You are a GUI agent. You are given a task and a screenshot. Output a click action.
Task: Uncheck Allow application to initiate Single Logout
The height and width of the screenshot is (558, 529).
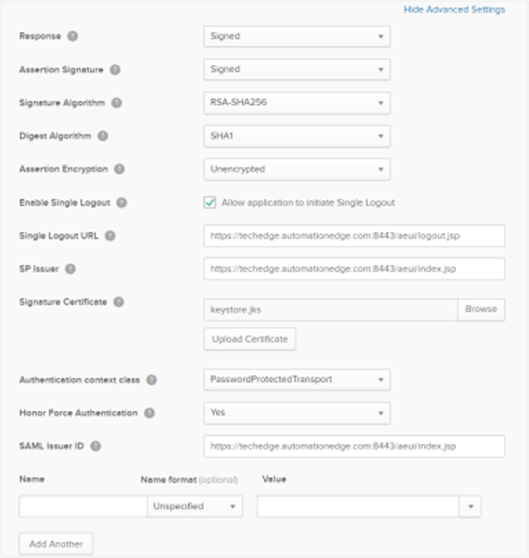pyautogui.click(x=210, y=202)
